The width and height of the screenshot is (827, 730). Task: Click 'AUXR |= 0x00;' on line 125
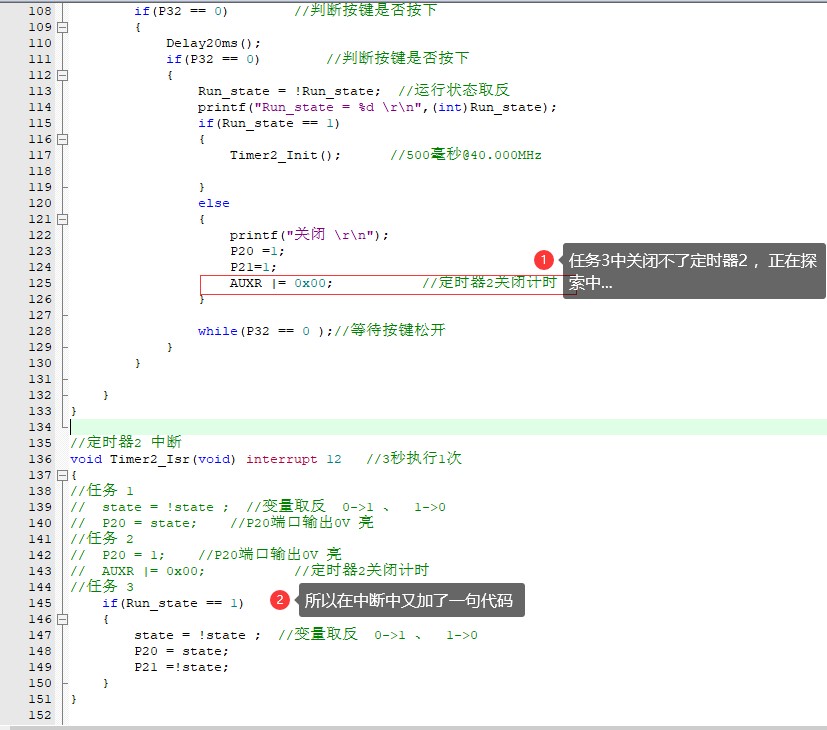pyautogui.click(x=281, y=283)
